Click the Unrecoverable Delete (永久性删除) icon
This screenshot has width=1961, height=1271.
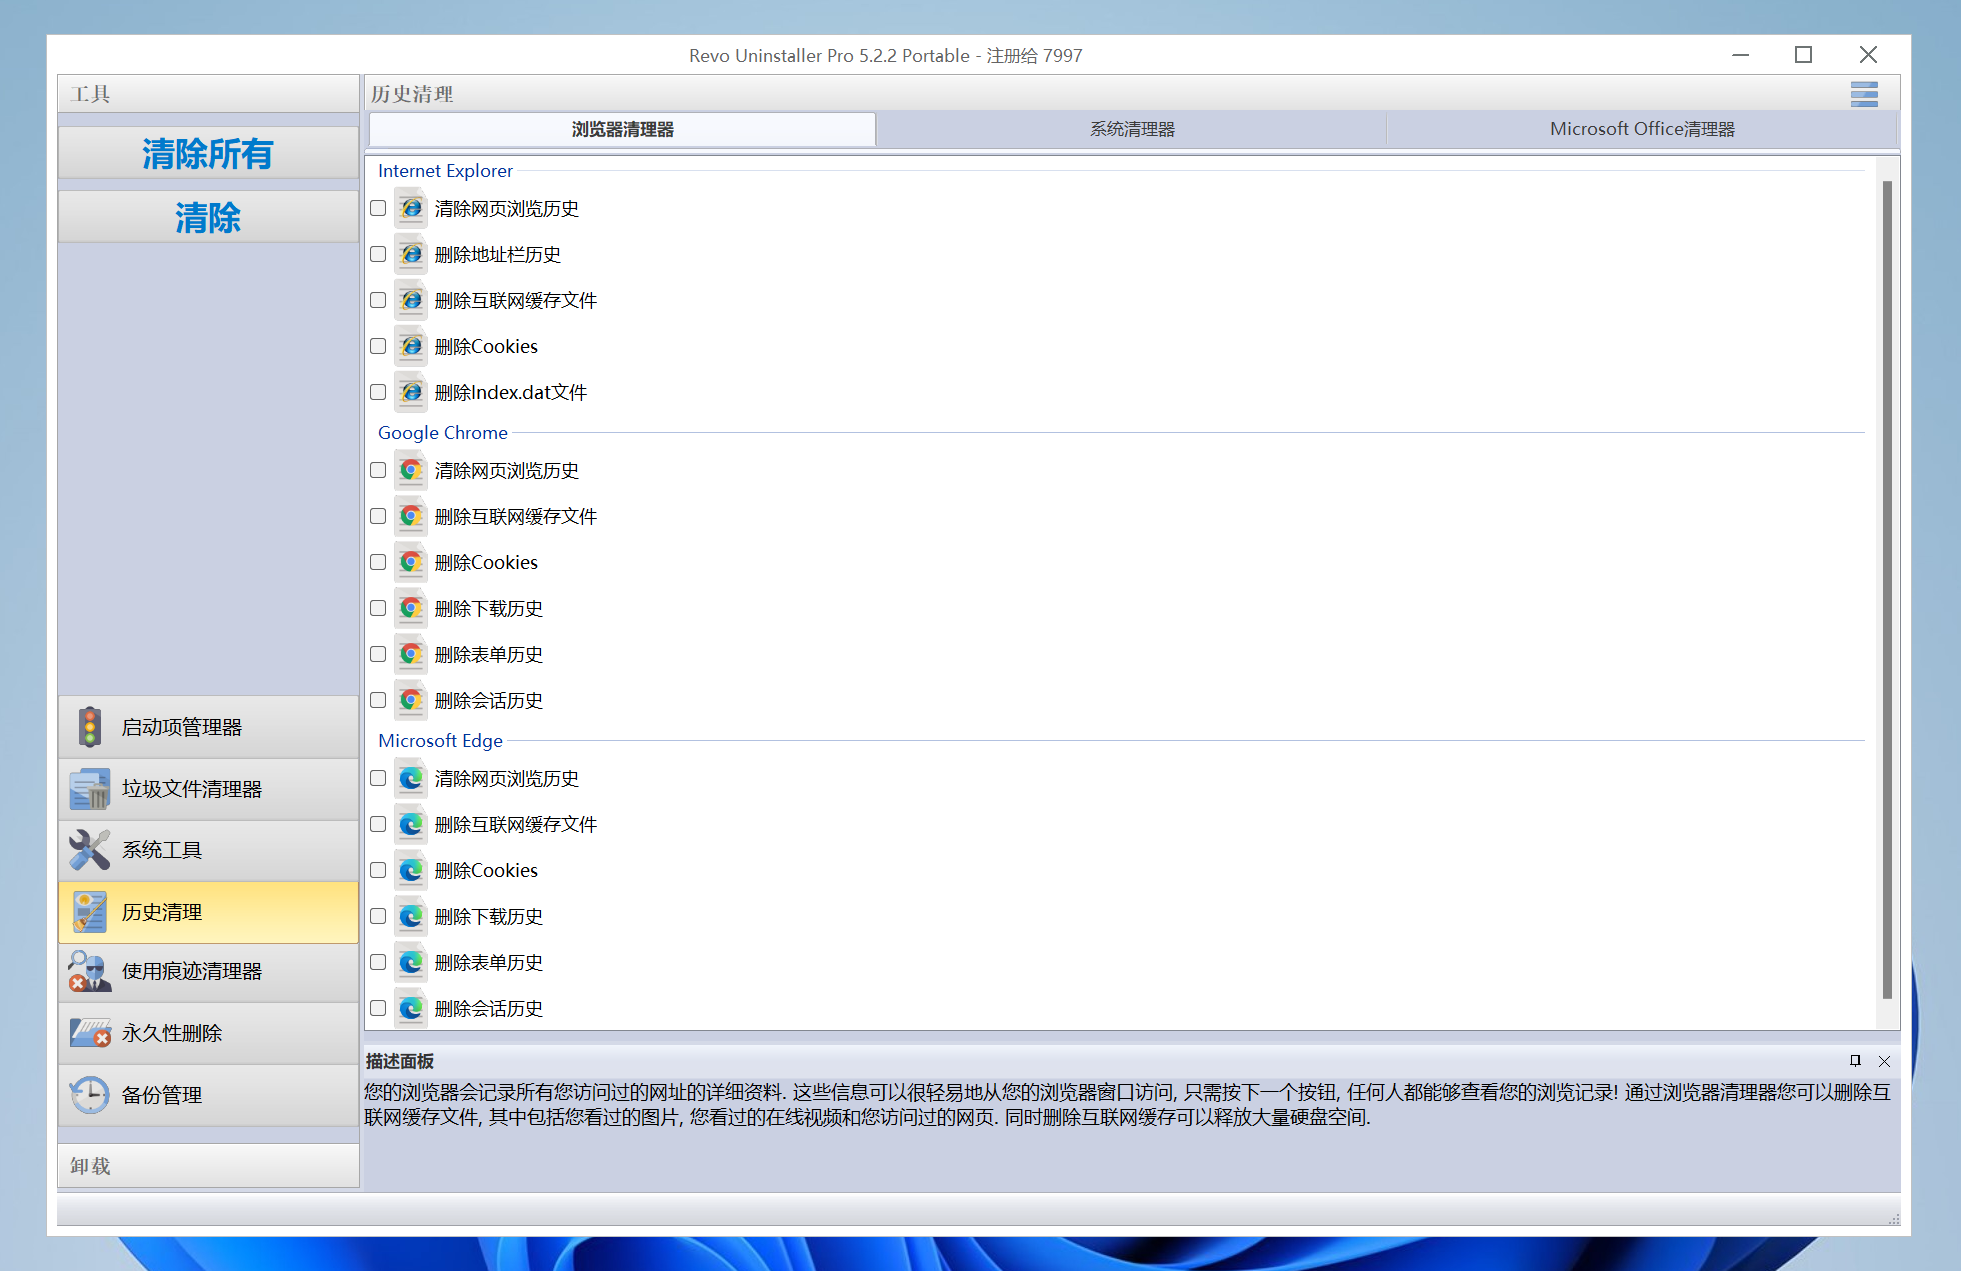(90, 1033)
